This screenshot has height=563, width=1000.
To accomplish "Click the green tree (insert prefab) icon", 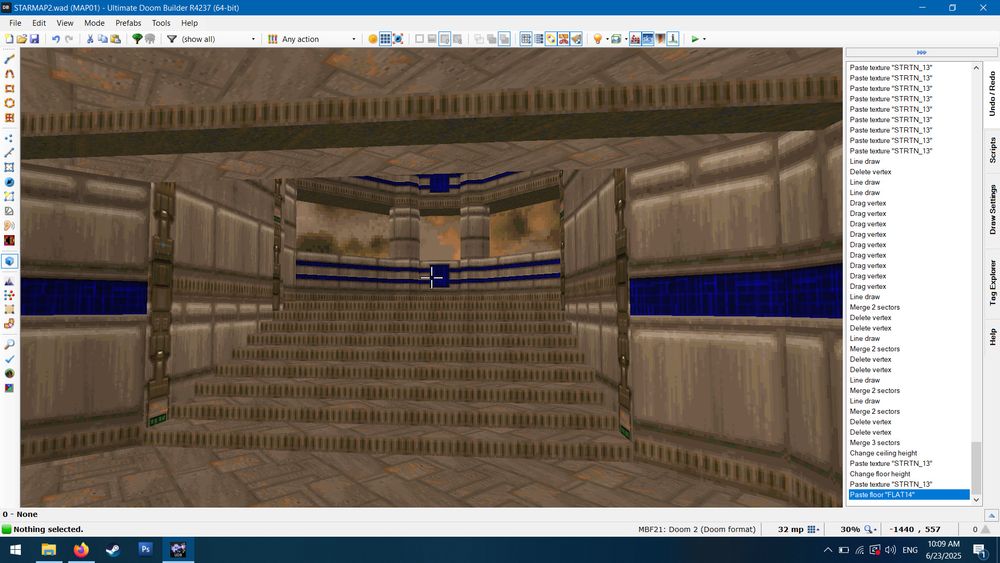I will point(136,39).
